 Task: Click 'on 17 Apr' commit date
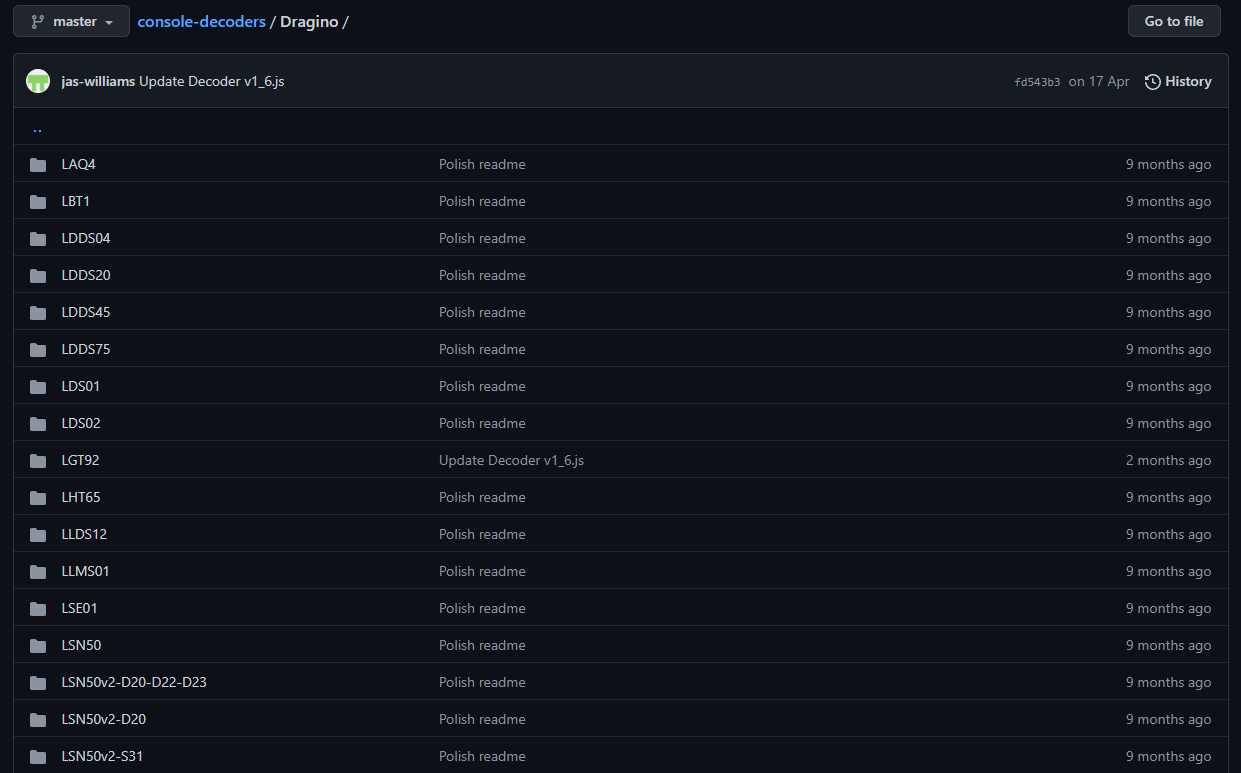[x=1099, y=82]
